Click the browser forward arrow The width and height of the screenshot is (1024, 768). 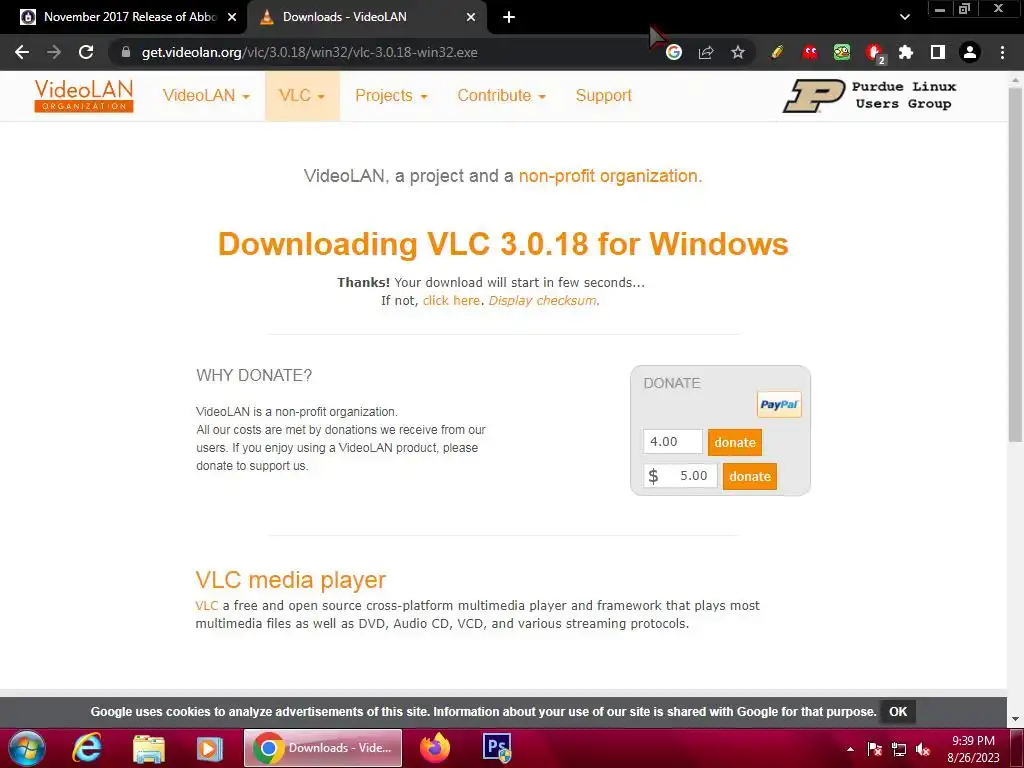[54, 52]
